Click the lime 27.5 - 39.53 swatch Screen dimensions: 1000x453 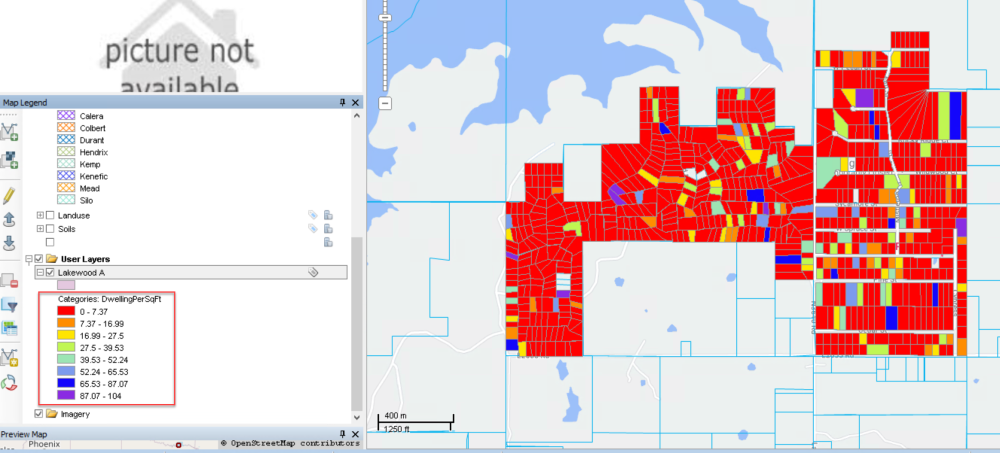(x=66, y=348)
